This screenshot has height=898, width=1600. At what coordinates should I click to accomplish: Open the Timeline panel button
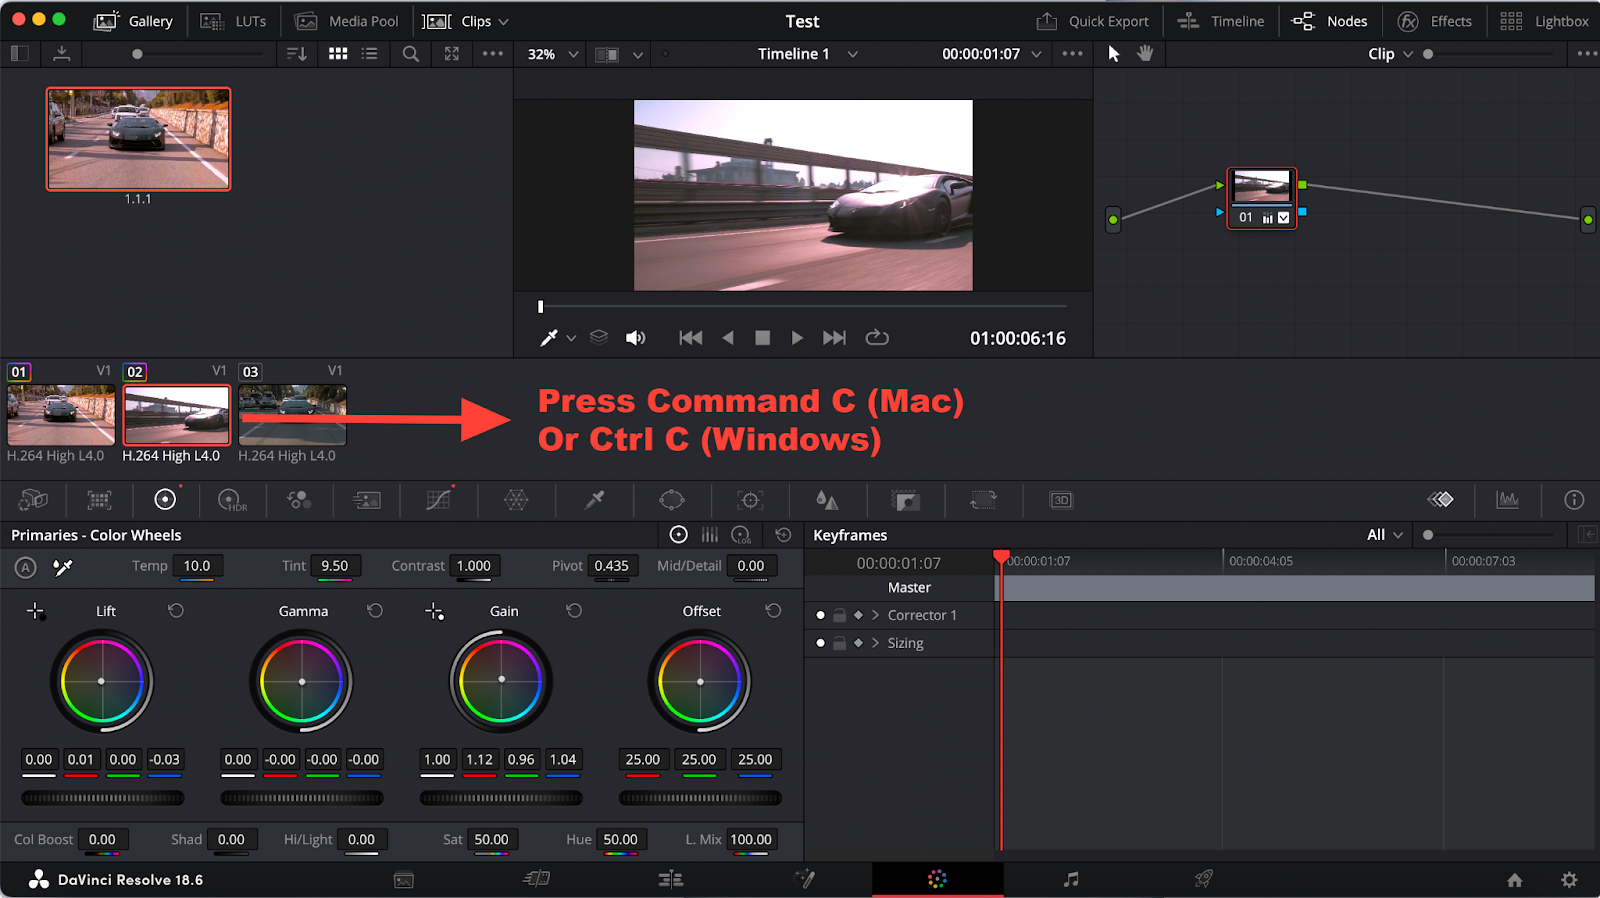point(1221,21)
